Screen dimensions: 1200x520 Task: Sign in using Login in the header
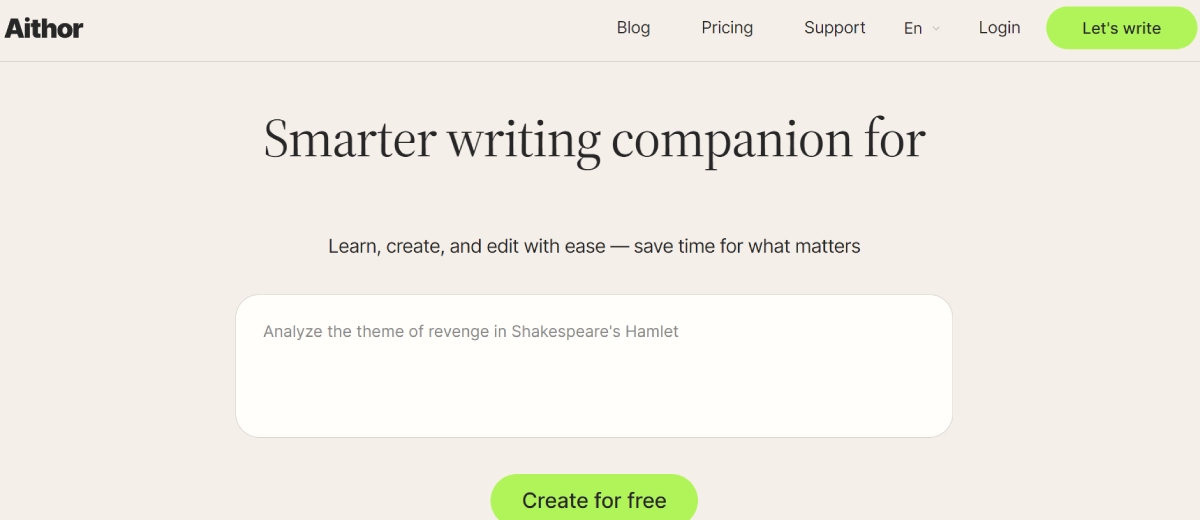999,28
